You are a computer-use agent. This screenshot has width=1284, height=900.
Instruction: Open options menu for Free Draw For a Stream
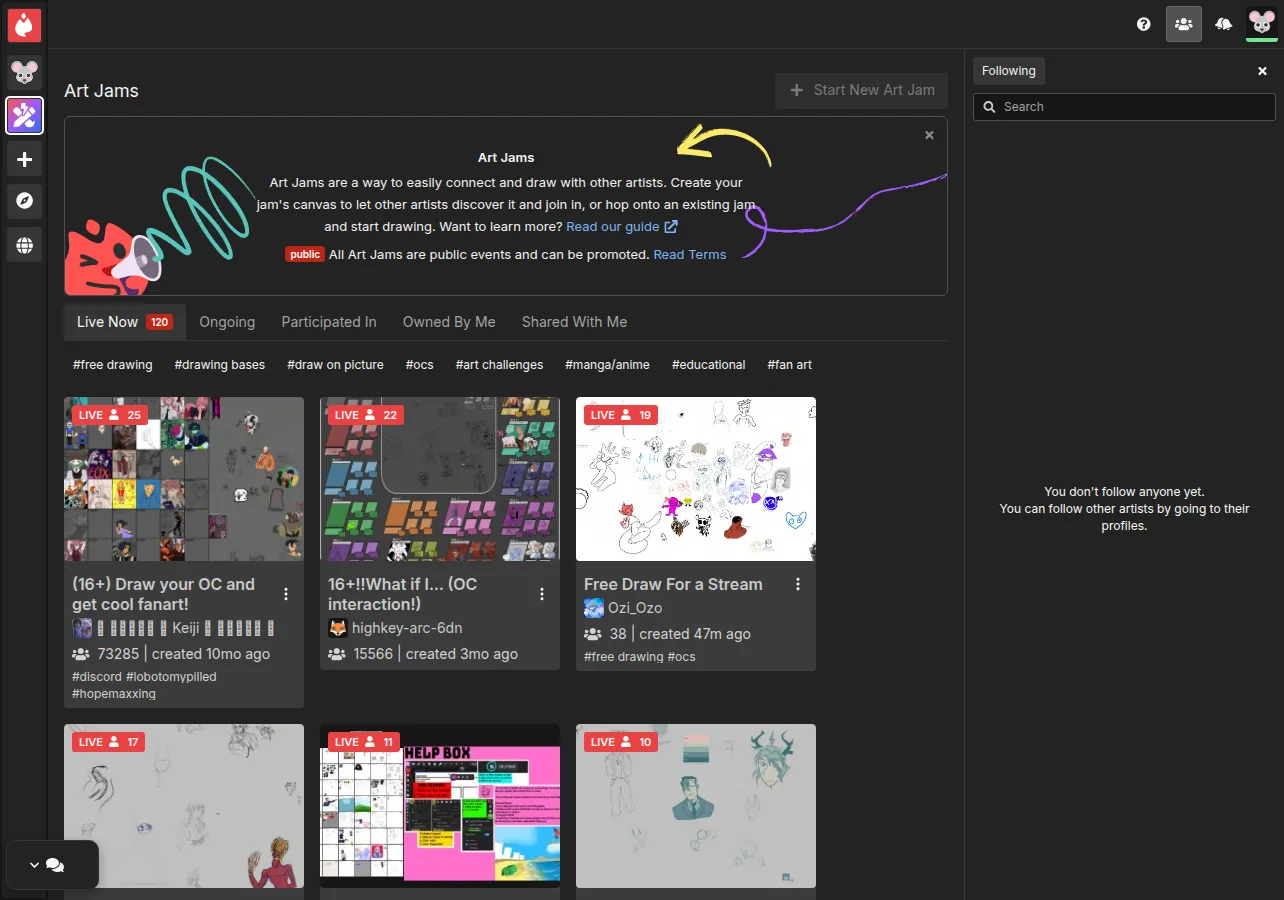click(x=798, y=584)
